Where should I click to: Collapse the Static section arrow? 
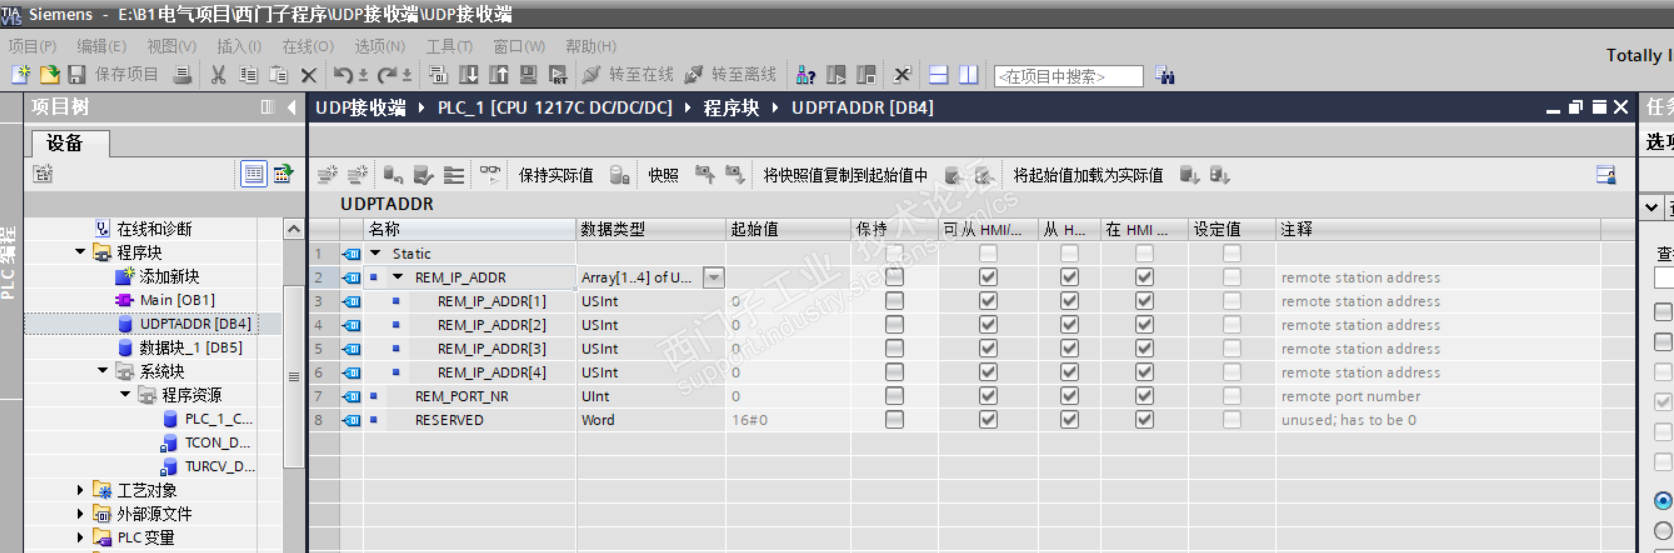(x=376, y=253)
